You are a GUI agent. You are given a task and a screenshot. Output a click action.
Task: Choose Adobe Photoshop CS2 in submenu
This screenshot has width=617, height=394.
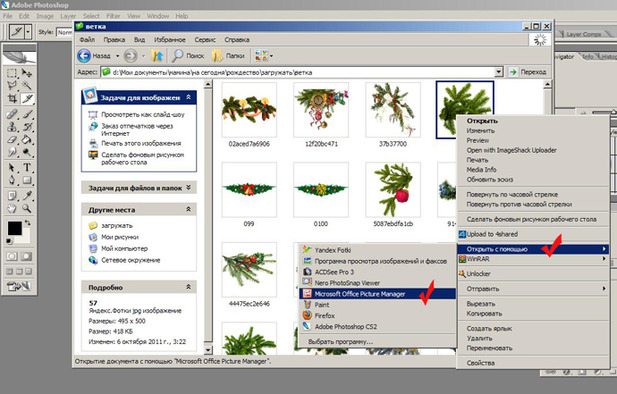tap(378, 326)
